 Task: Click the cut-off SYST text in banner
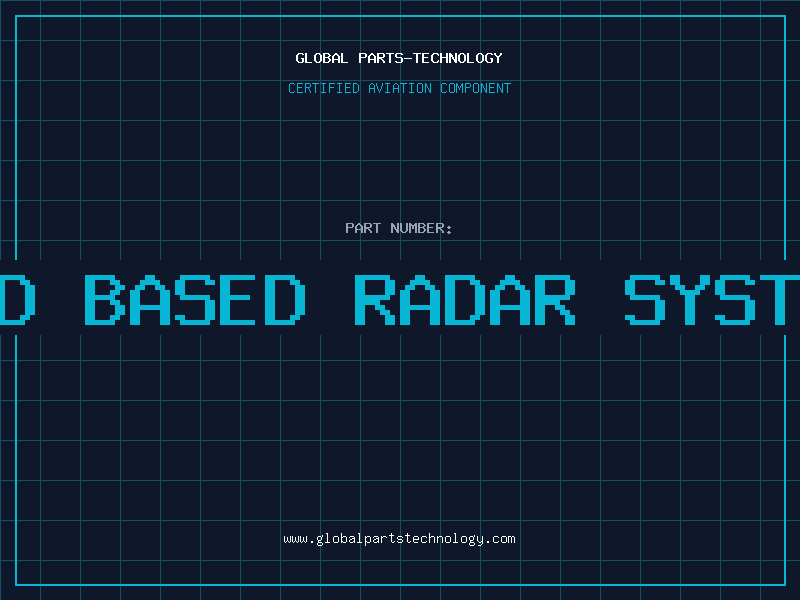(711, 300)
